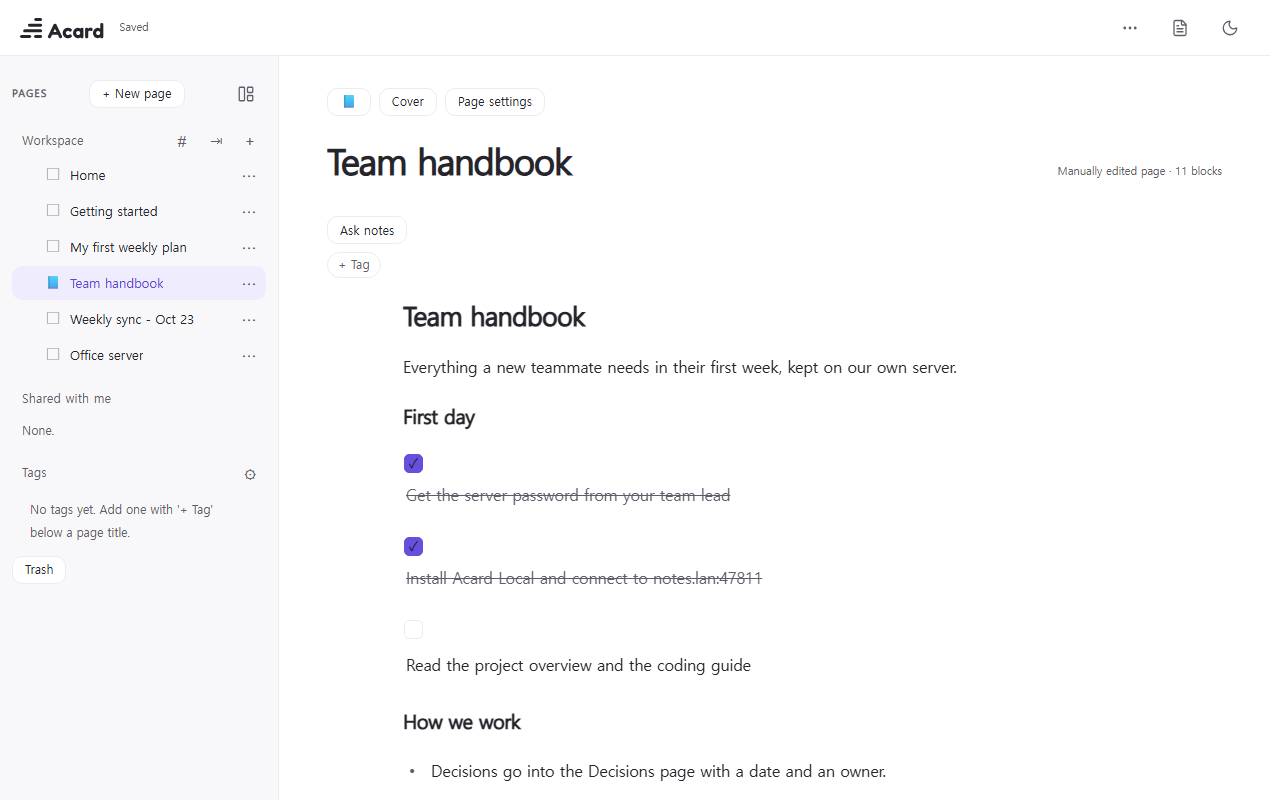Add a tag with + Tag button
This screenshot has width=1280, height=800.
354,265
